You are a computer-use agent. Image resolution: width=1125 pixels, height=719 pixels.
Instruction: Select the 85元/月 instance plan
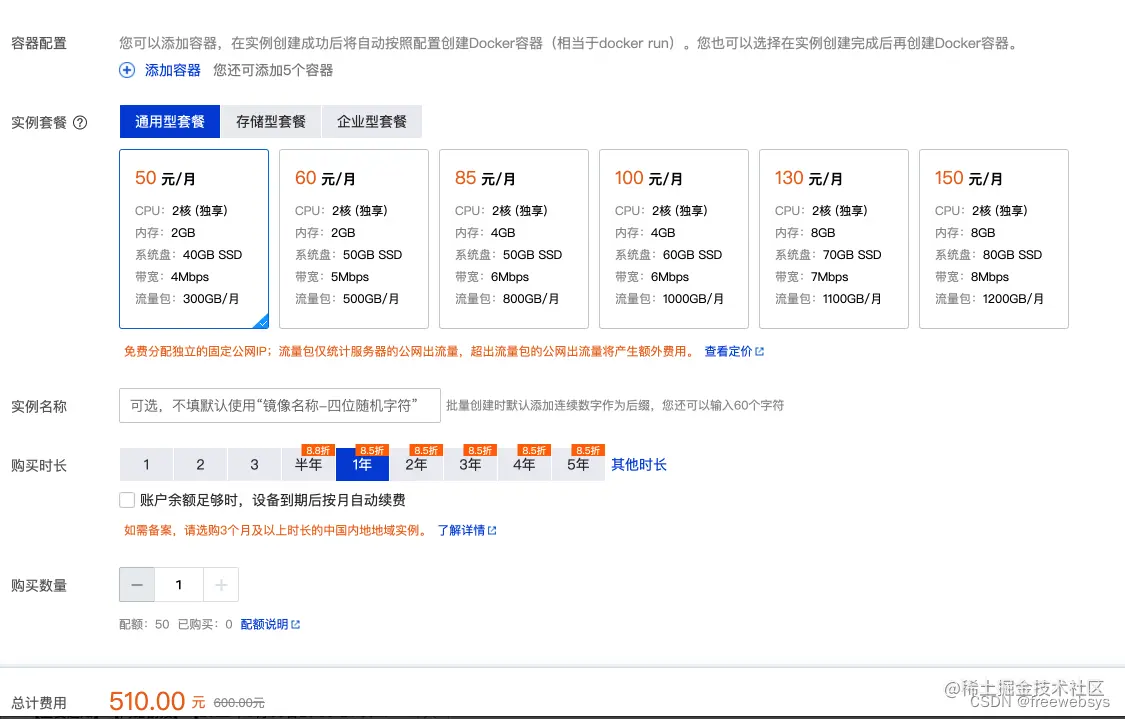pyautogui.click(x=514, y=238)
